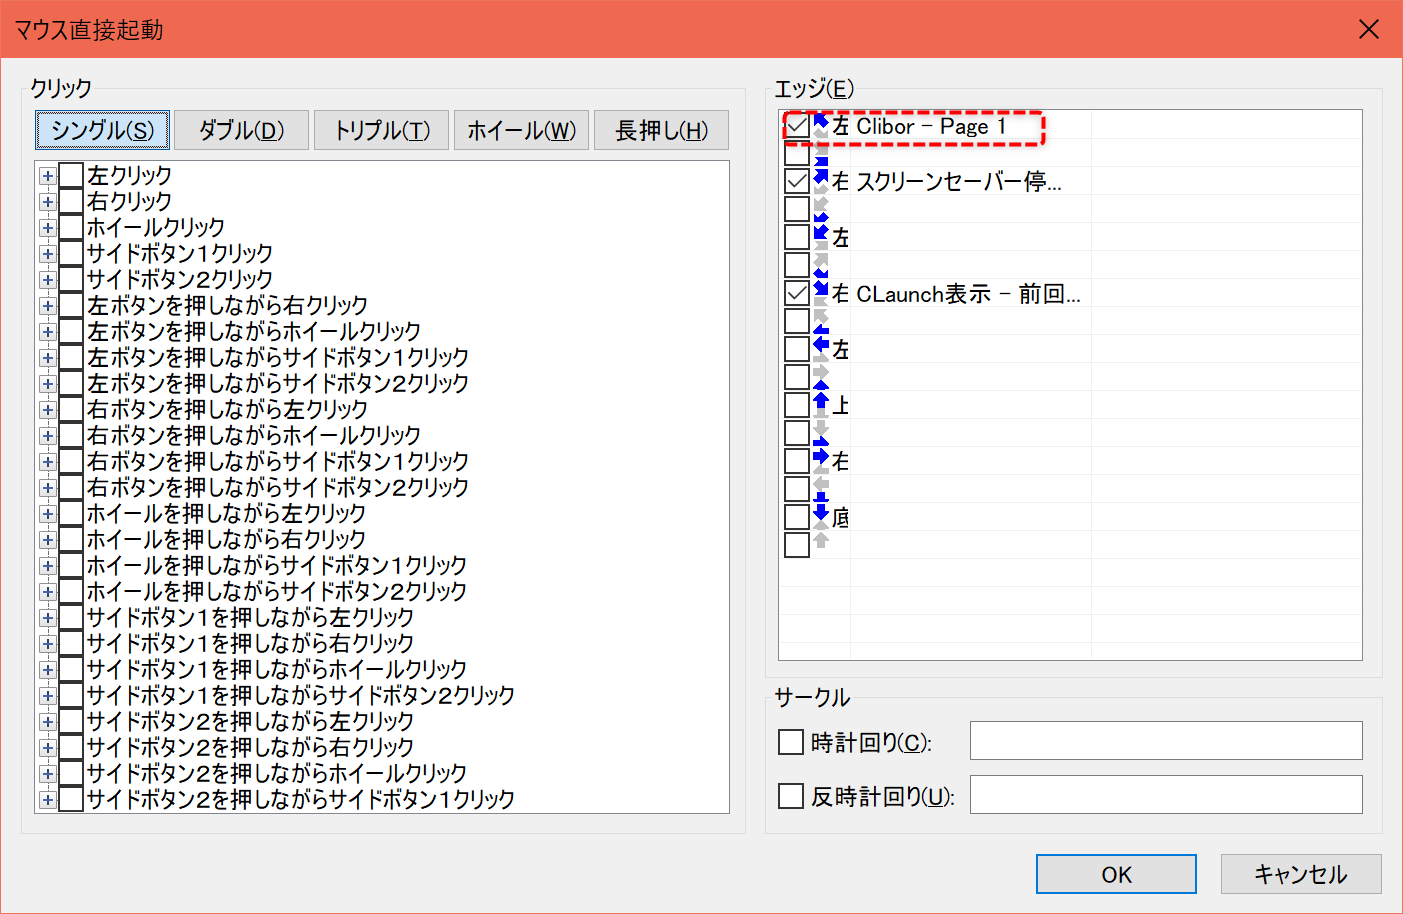Check the 上 edge row checkbox
The width and height of the screenshot is (1403, 914).
point(797,405)
